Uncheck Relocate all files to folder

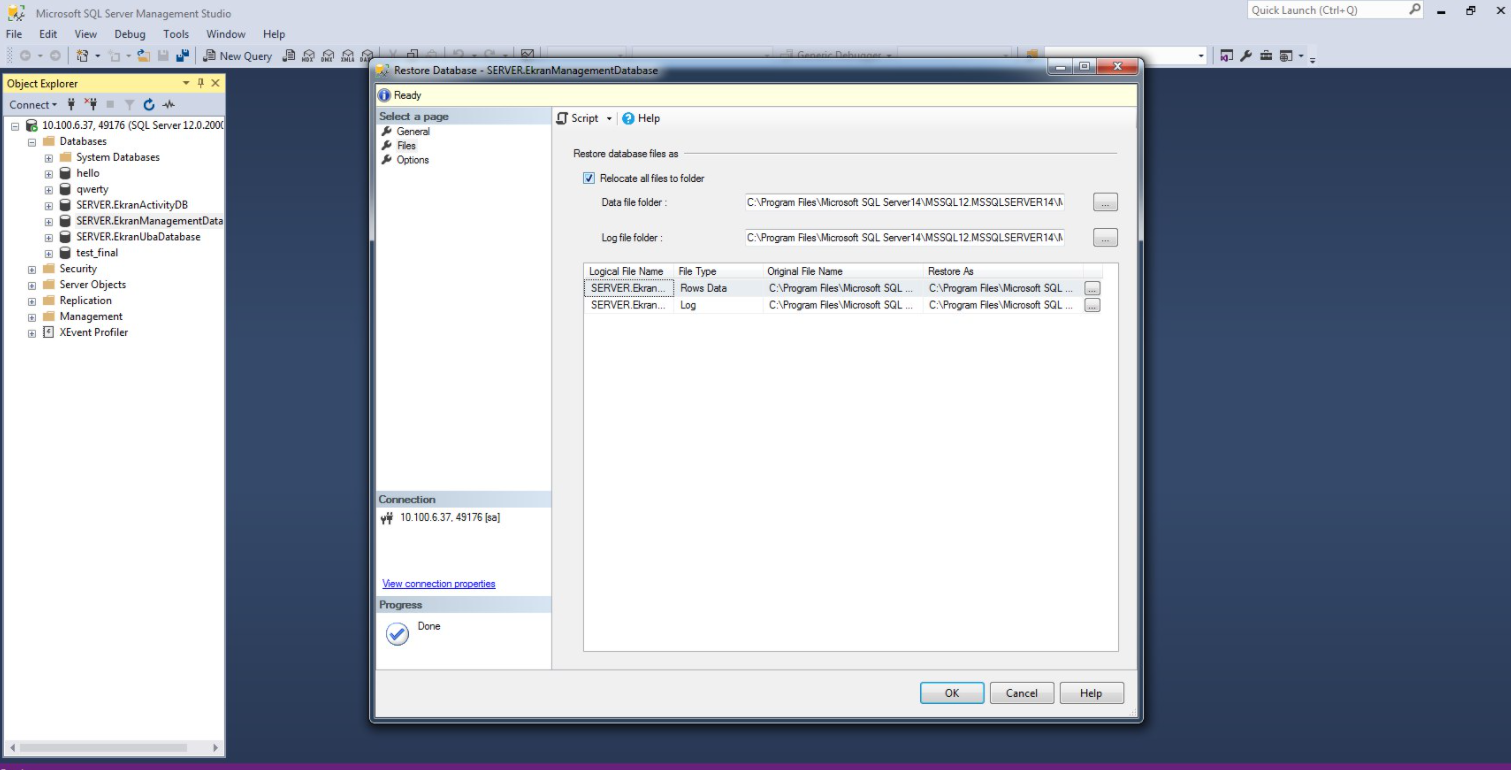[589, 179]
